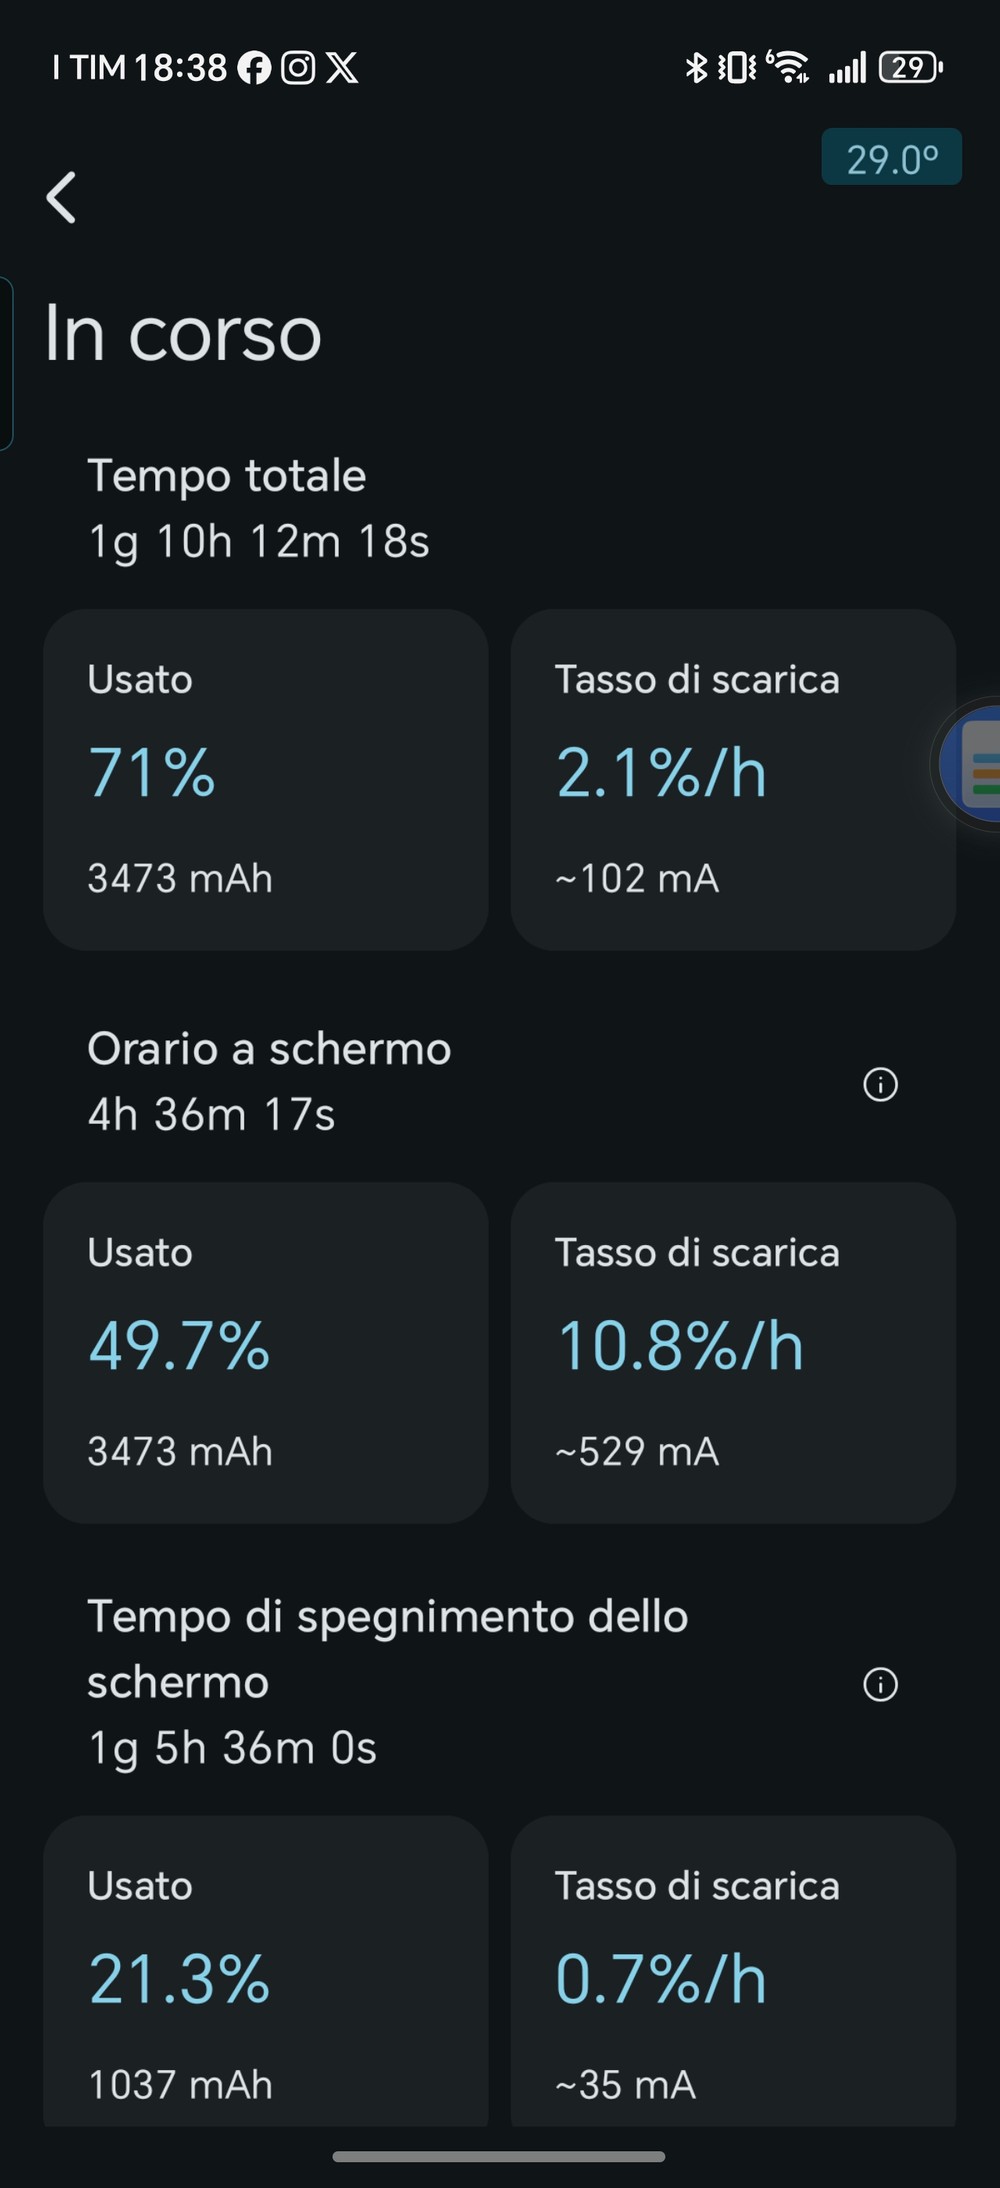Tap the X notification icon
1000x2188 pixels.
pyautogui.click(x=342, y=68)
